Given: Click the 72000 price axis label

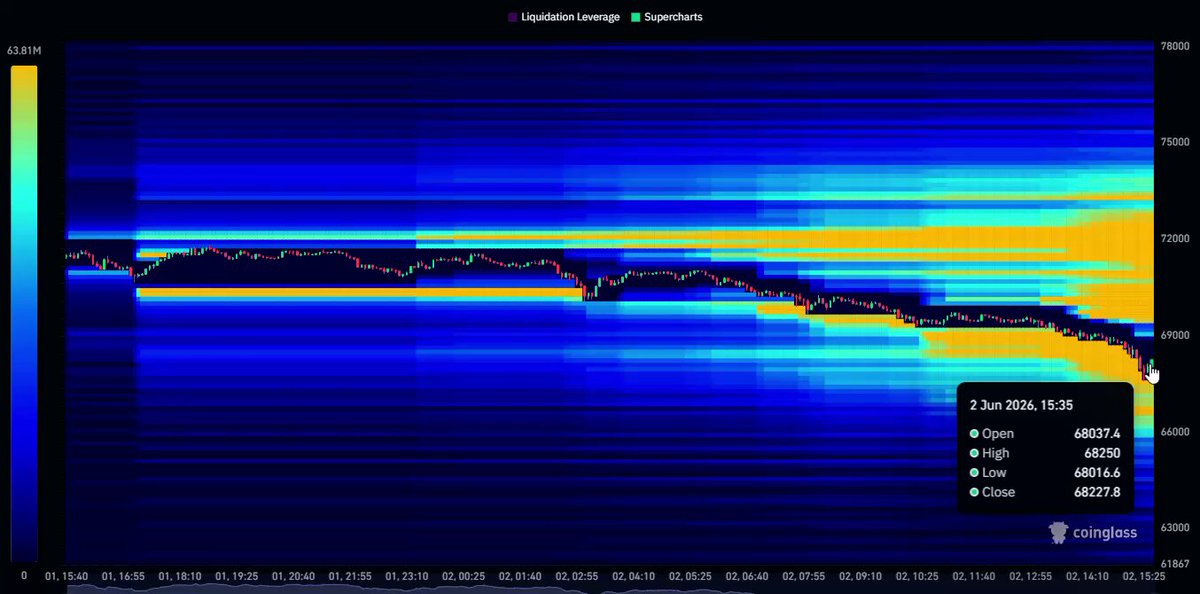Looking at the screenshot, I should pos(1174,239).
